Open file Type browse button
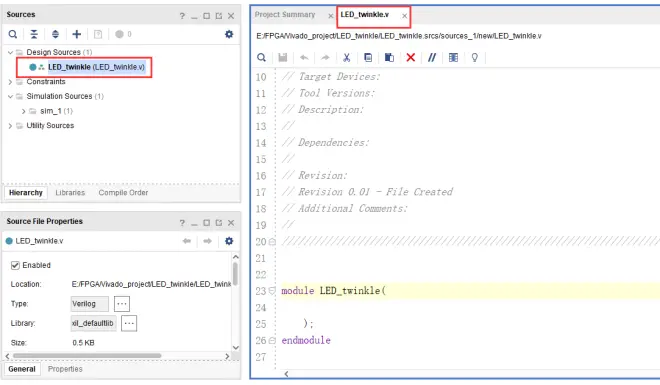The image size is (660, 385). point(122,304)
